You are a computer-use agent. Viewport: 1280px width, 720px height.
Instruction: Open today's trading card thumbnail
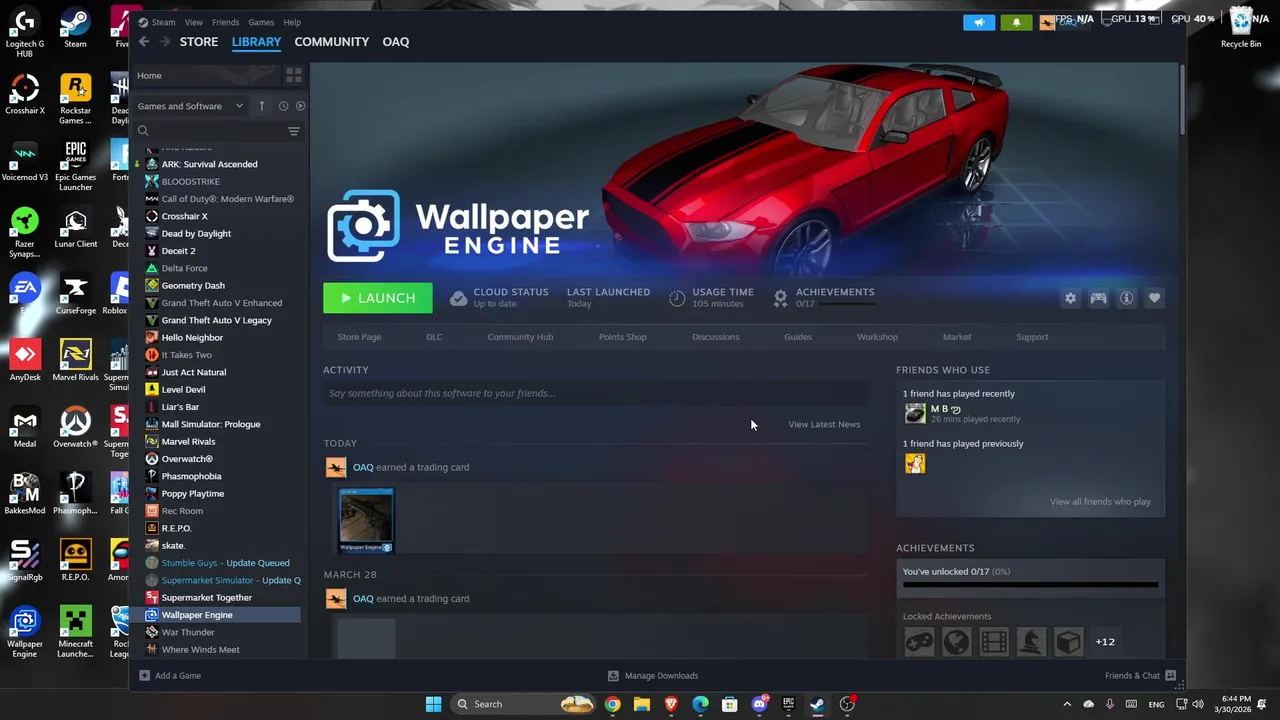pyautogui.click(x=366, y=520)
